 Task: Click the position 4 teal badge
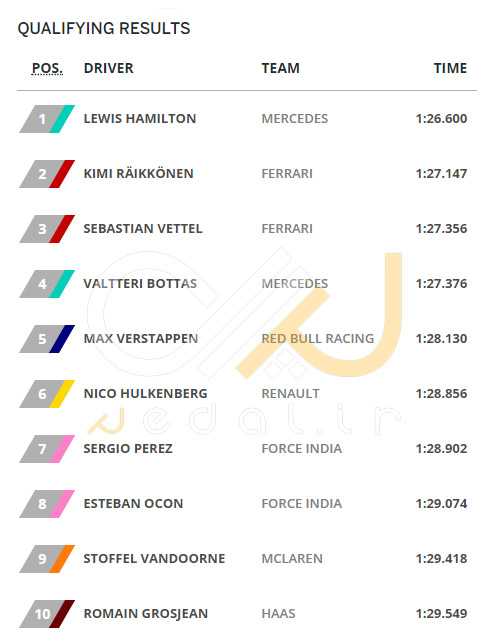click(x=47, y=284)
